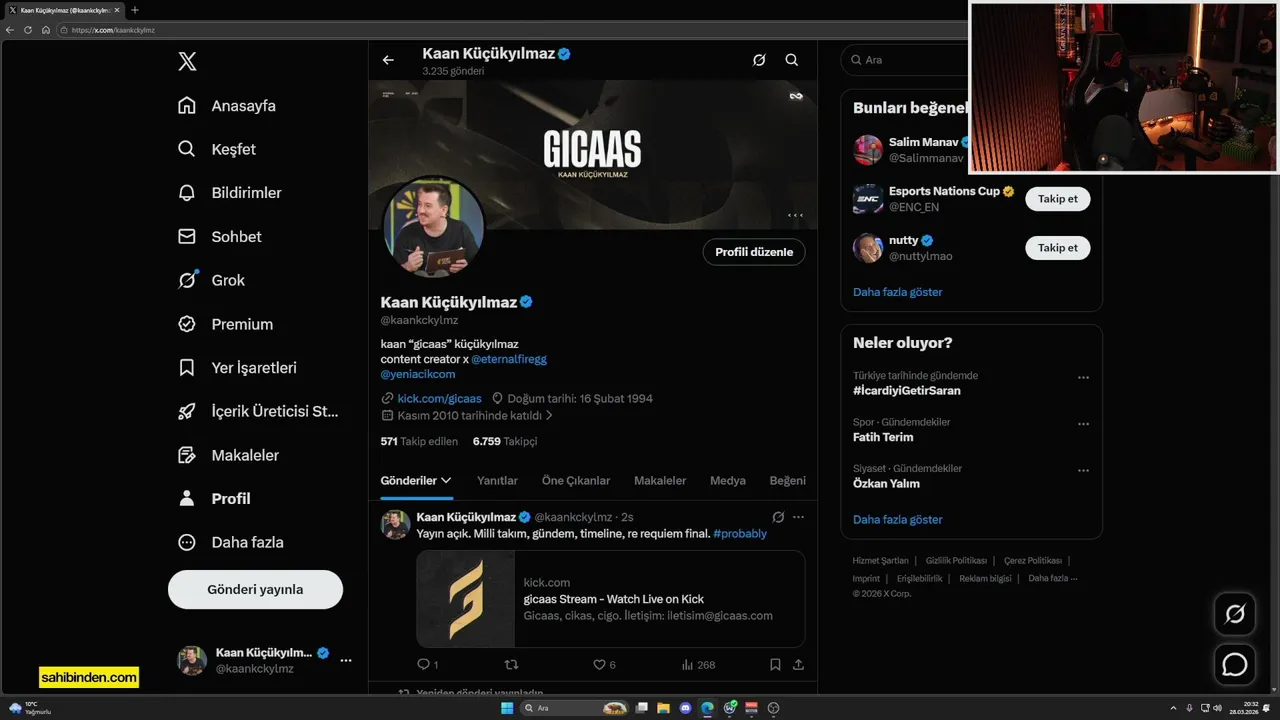The height and width of the screenshot is (720, 1280).
Task: Click #probably hashtag in post
Action: click(x=740, y=534)
